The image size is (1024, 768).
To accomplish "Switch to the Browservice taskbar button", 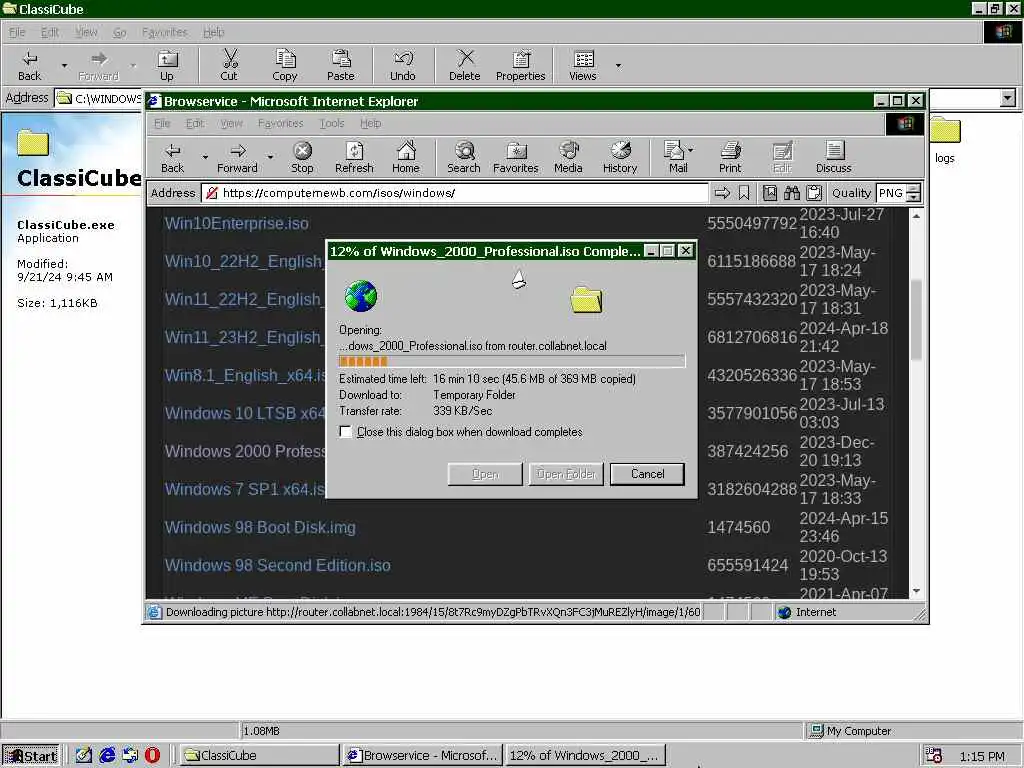I will [423, 756].
